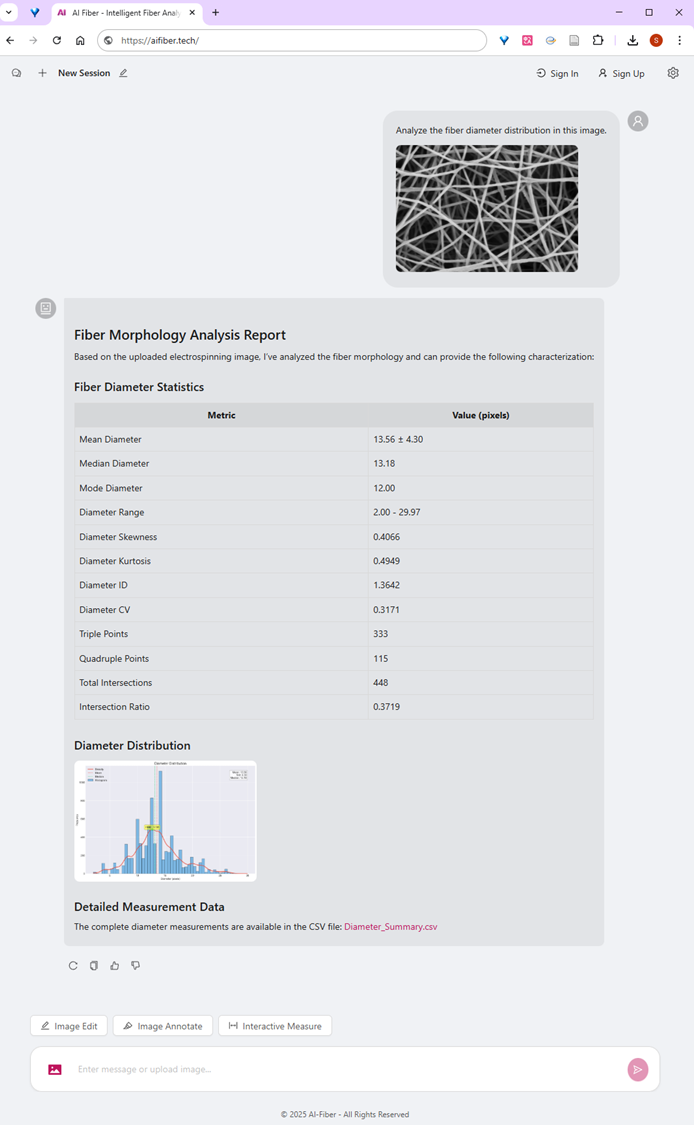Regenerate the response
This screenshot has height=1125, width=694.
[x=73, y=965]
